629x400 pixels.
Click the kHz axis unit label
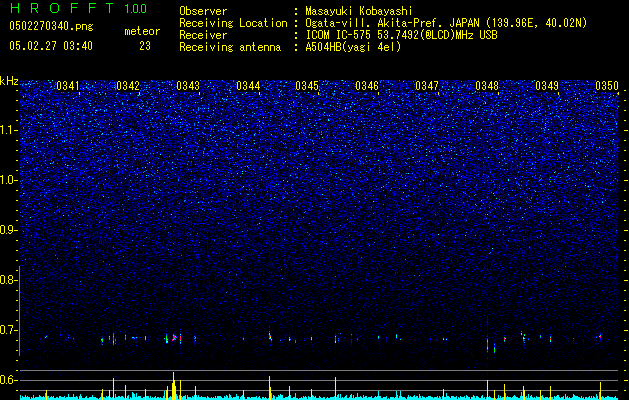pos(9,81)
